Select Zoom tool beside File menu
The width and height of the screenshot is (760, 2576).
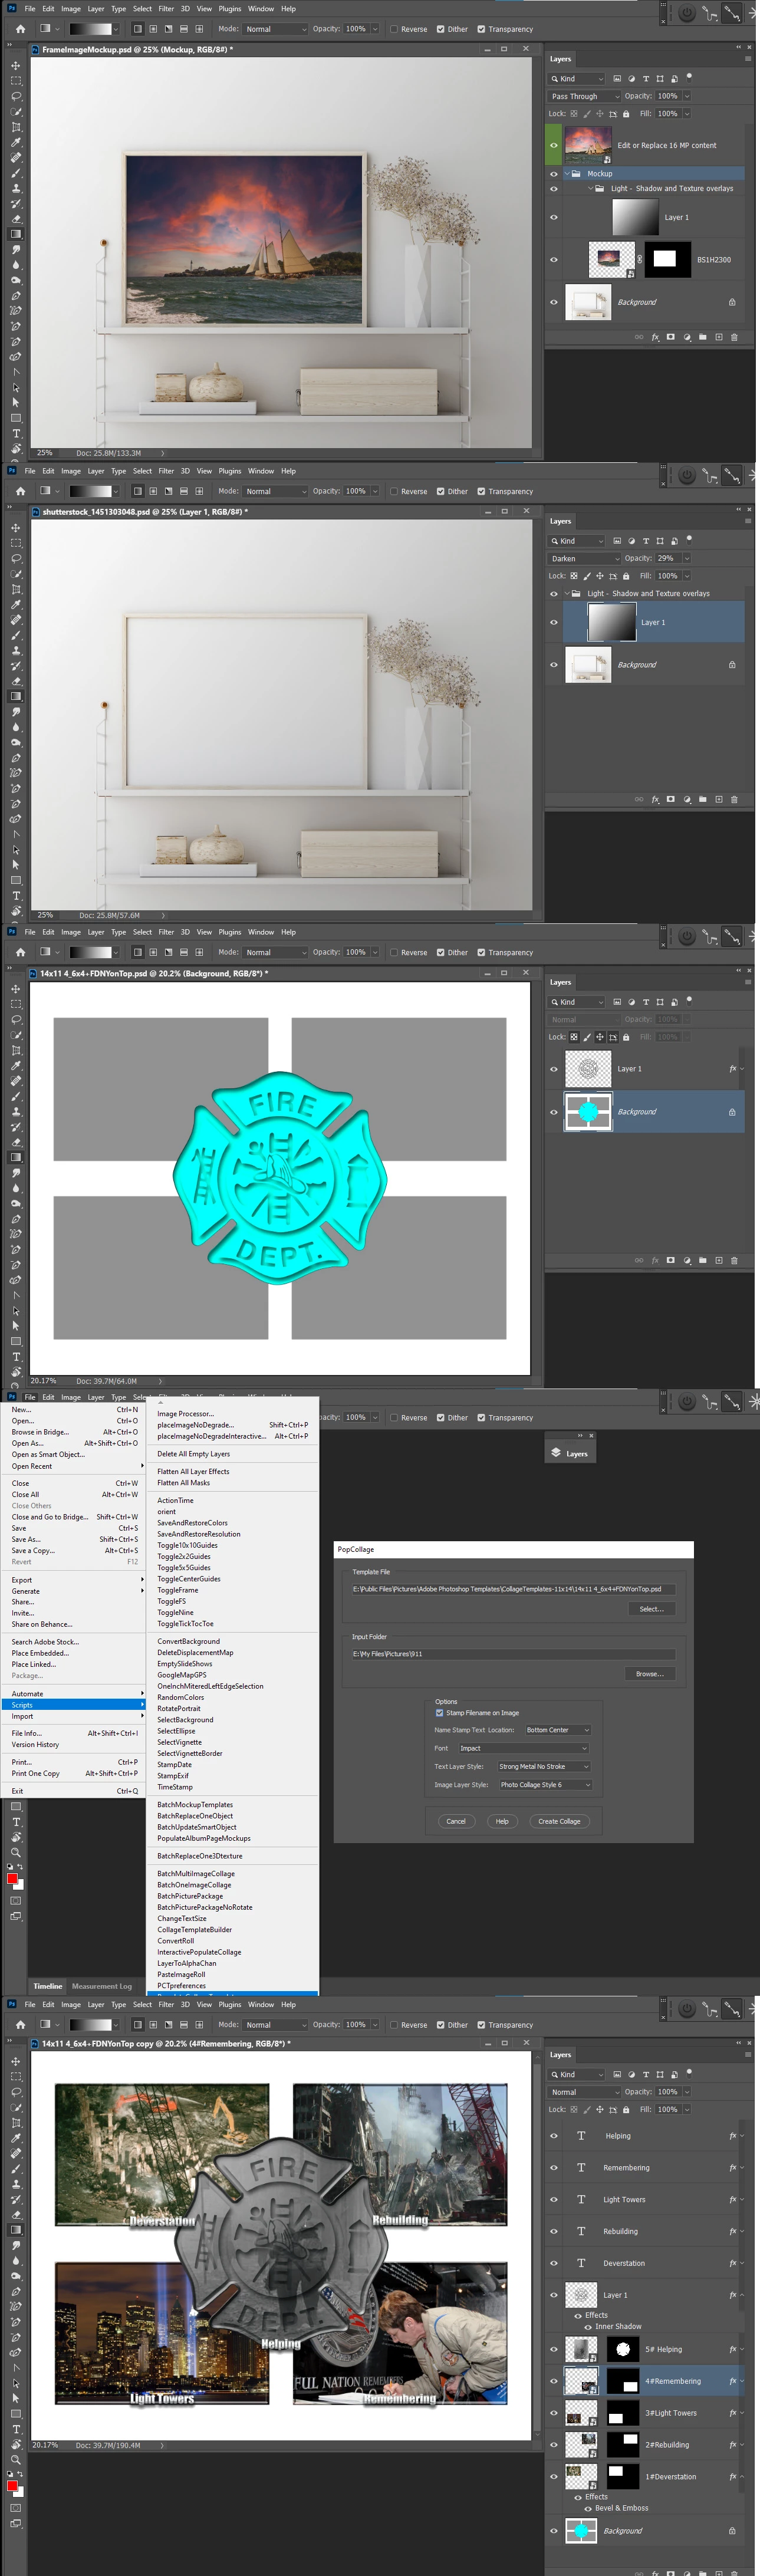point(15,1852)
